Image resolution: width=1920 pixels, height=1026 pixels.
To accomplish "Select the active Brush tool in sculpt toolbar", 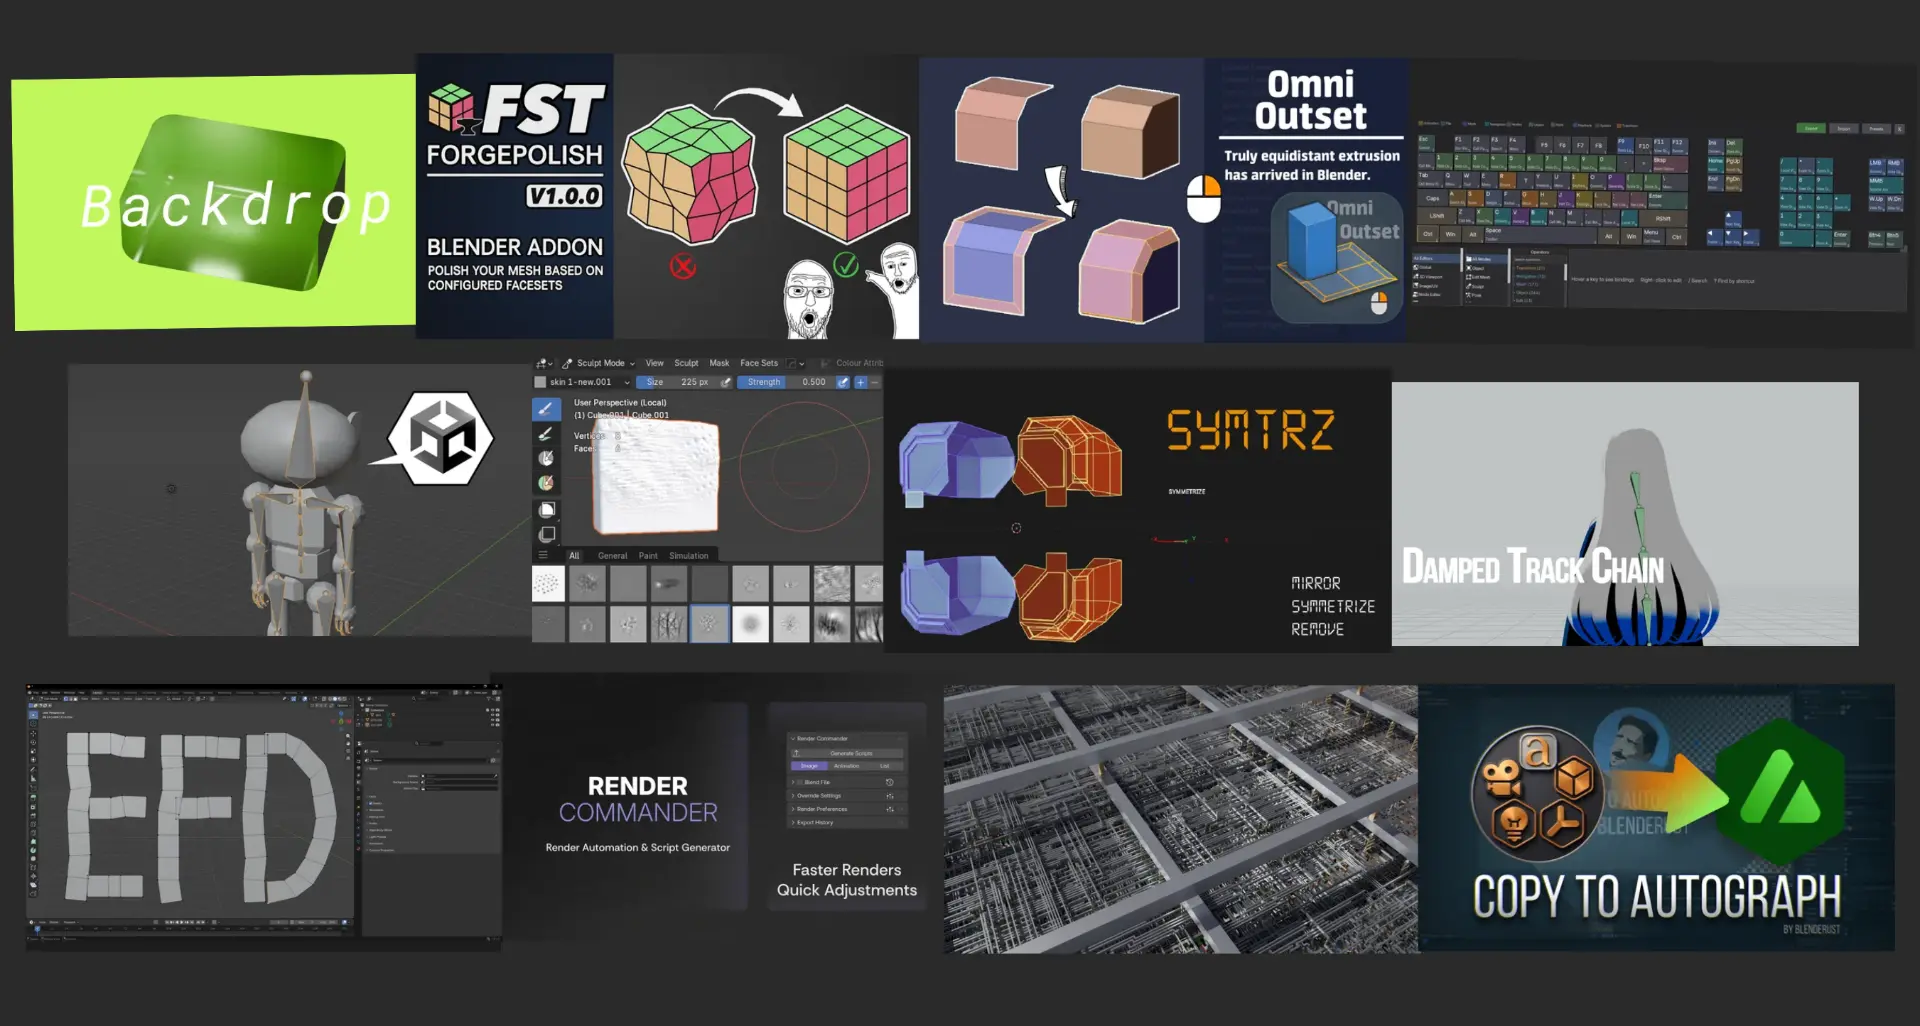I will click(546, 409).
